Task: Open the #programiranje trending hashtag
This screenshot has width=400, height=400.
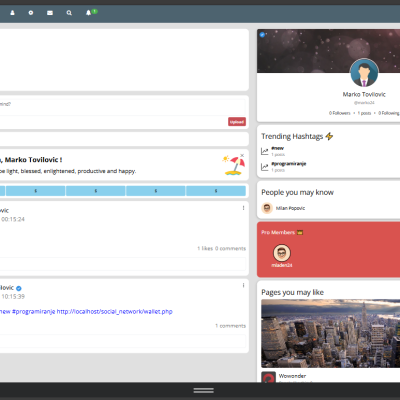Action: point(289,164)
